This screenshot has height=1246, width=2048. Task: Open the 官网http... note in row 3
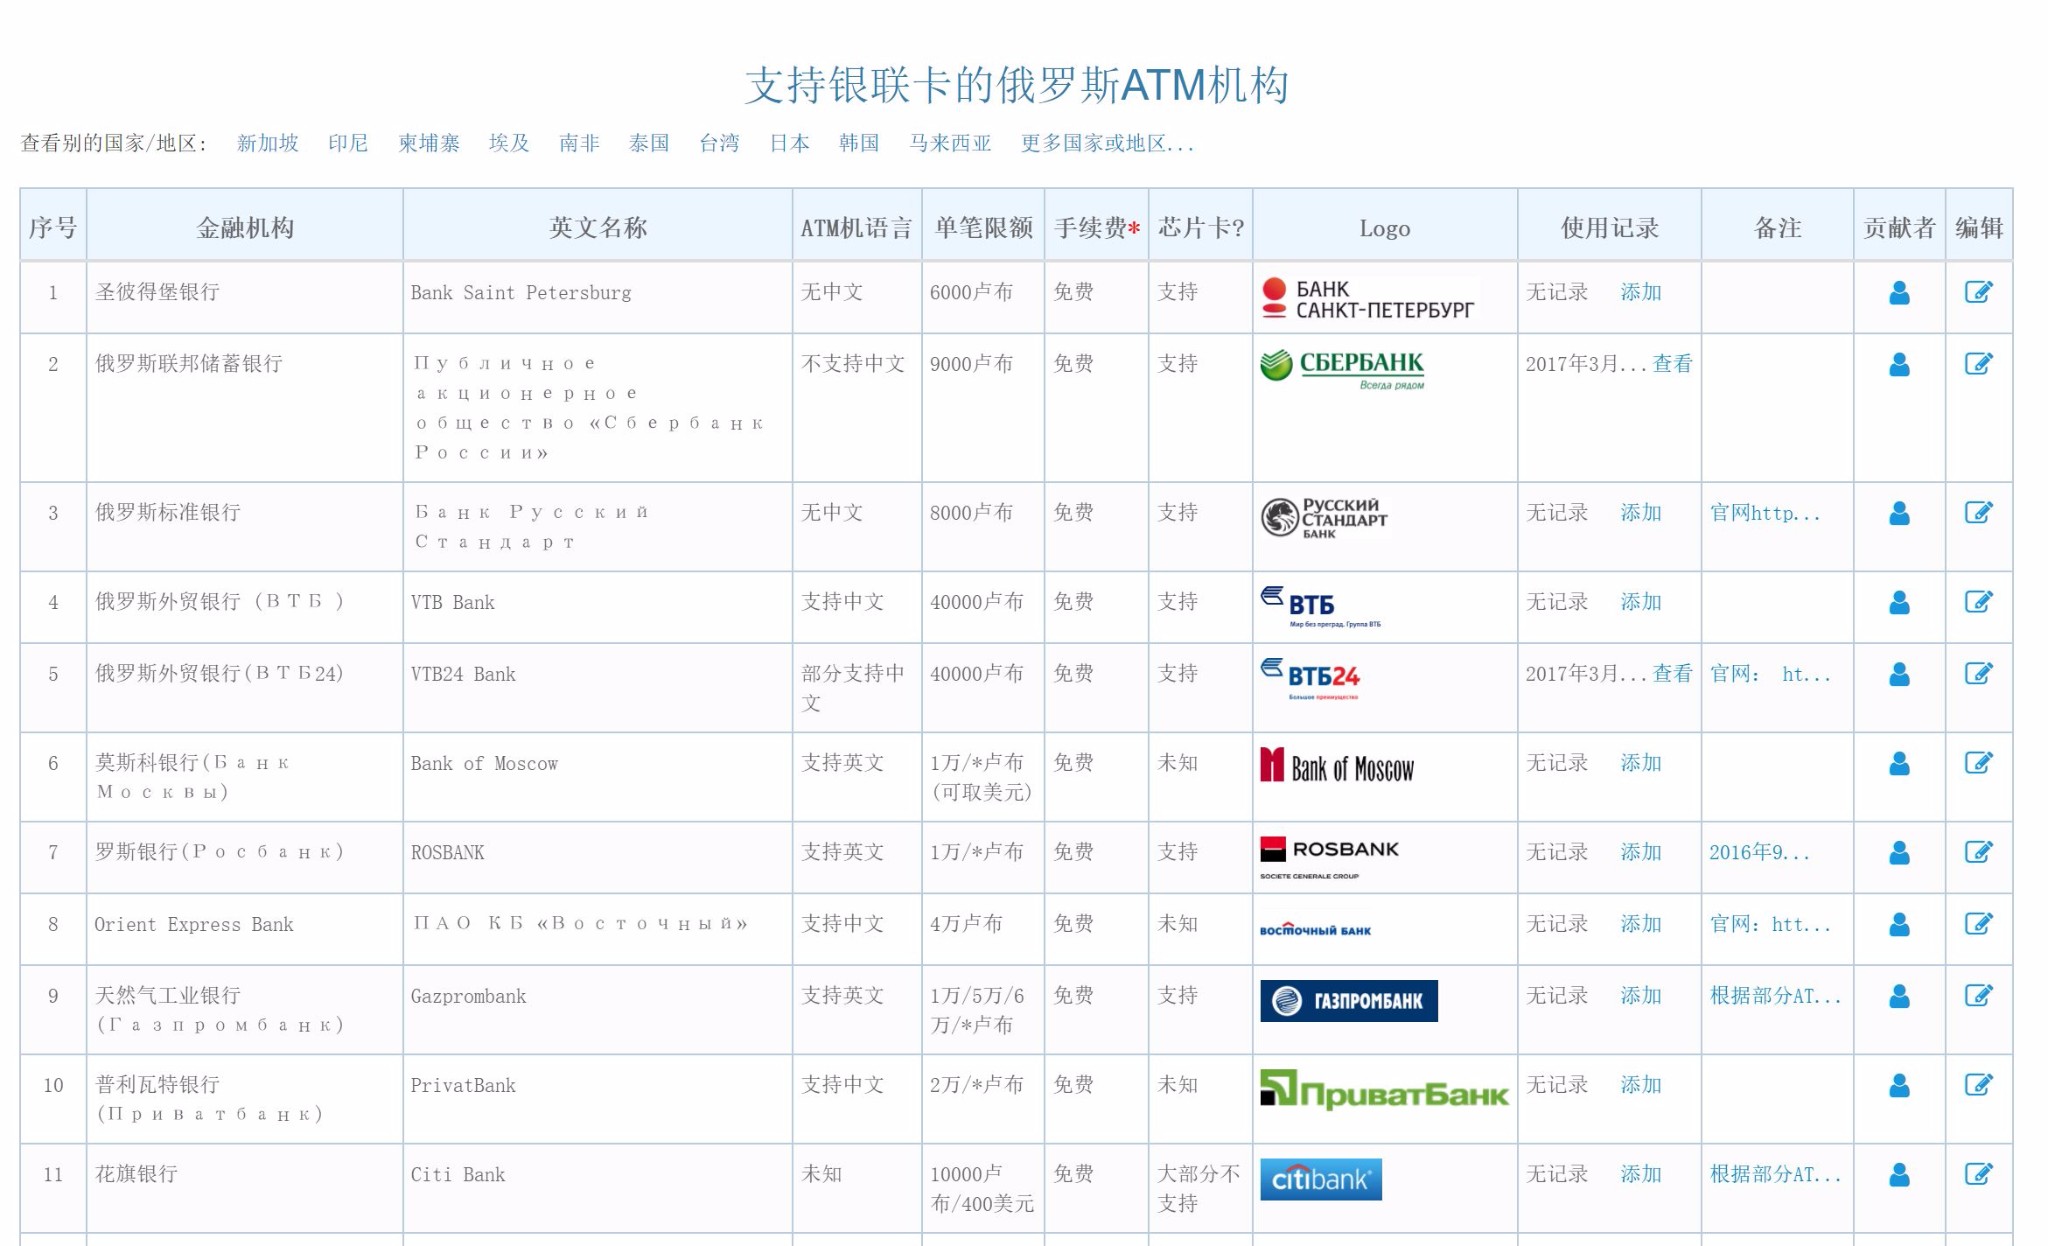1765,513
